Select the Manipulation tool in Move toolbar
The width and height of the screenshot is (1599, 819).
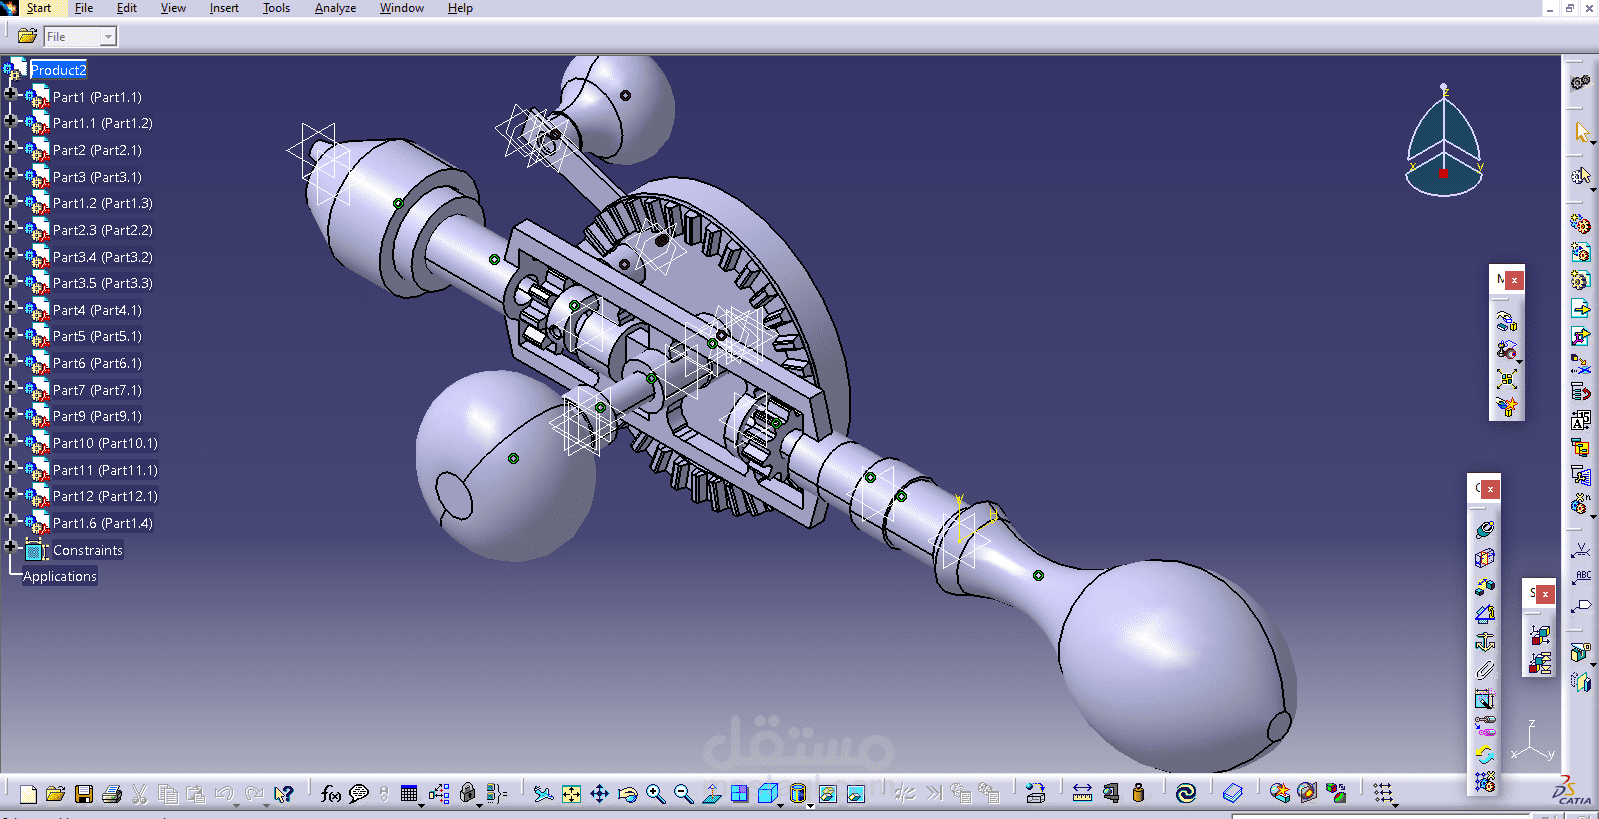(1507, 322)
